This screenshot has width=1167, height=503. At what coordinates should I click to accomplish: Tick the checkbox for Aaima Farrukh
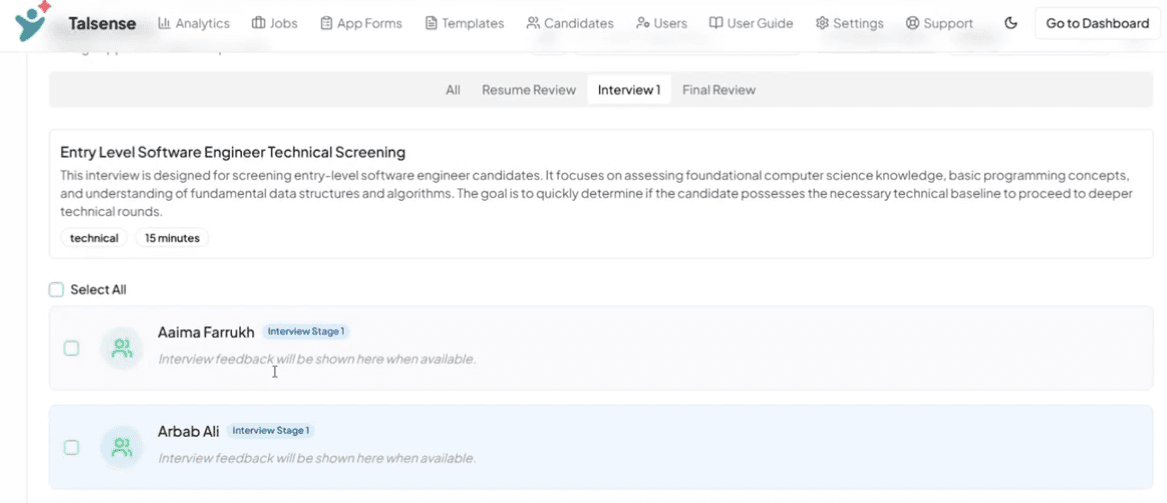(x=71, y=348)
